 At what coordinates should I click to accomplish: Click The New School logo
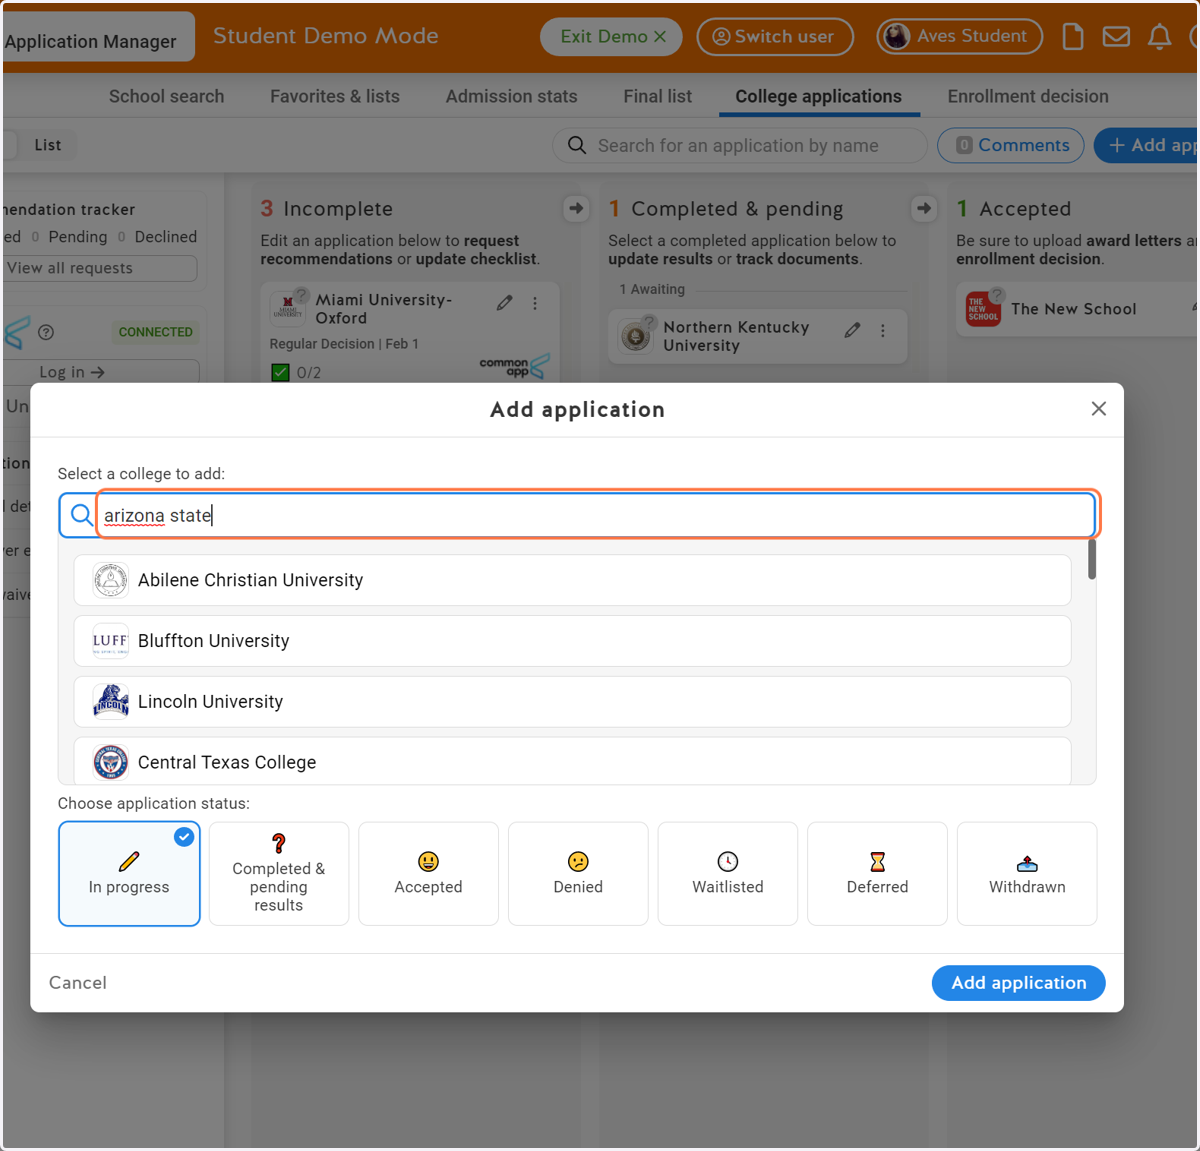pos(983,309)
